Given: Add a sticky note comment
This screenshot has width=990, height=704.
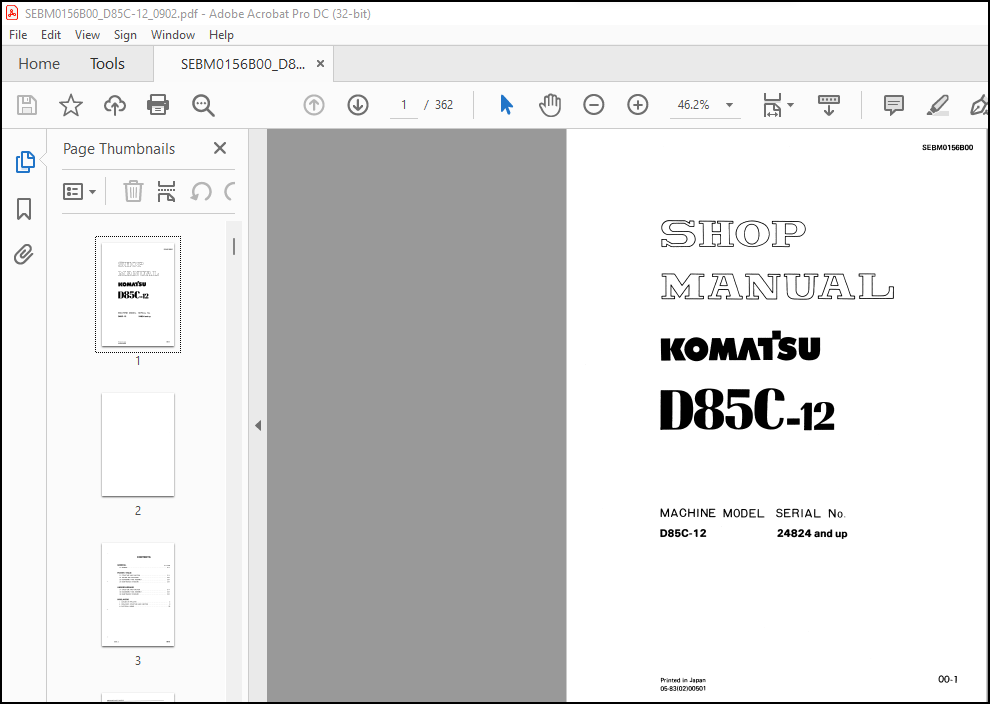Looking at the screenshot, I should click(x=893, y=105).
